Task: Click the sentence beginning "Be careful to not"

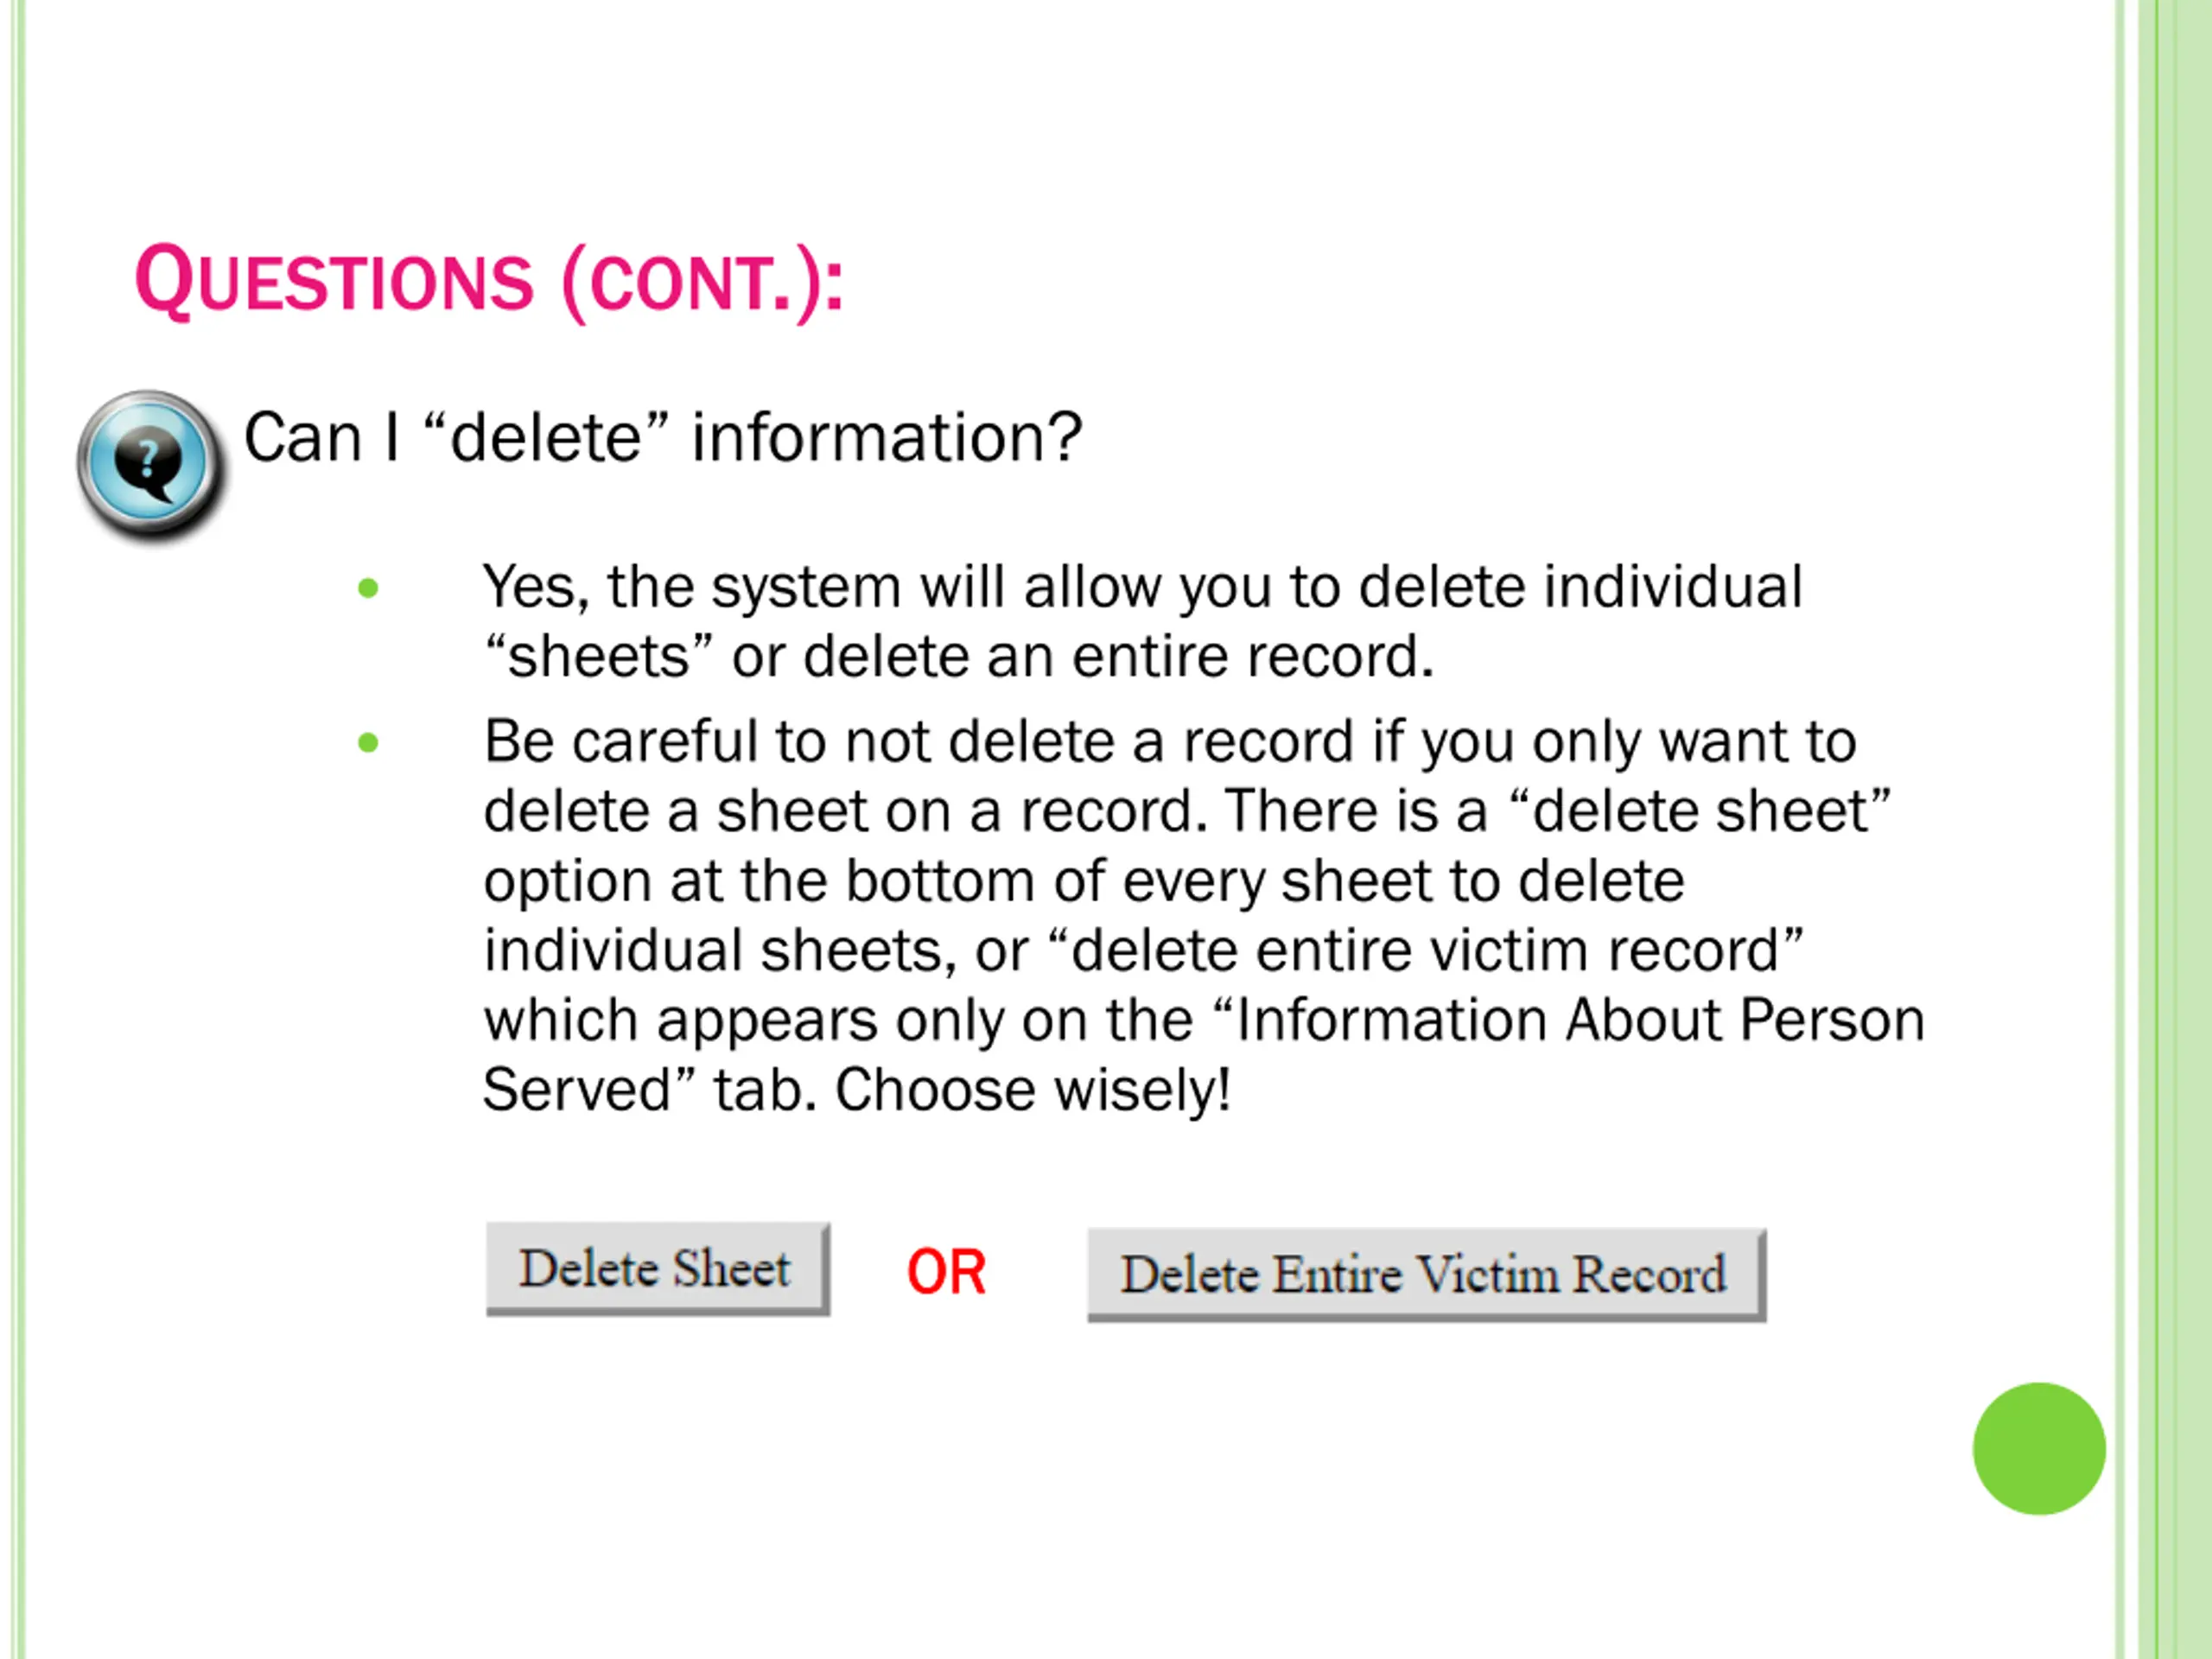Action: pos(1204,915)
